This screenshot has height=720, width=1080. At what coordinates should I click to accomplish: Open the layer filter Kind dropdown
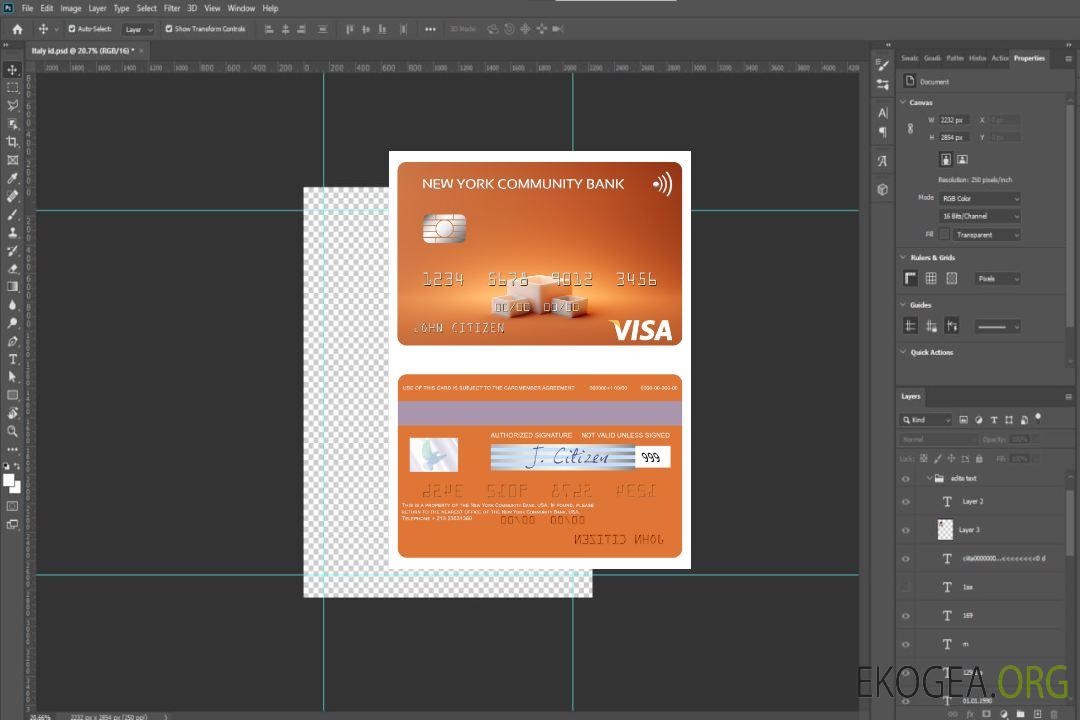[926, 420]
